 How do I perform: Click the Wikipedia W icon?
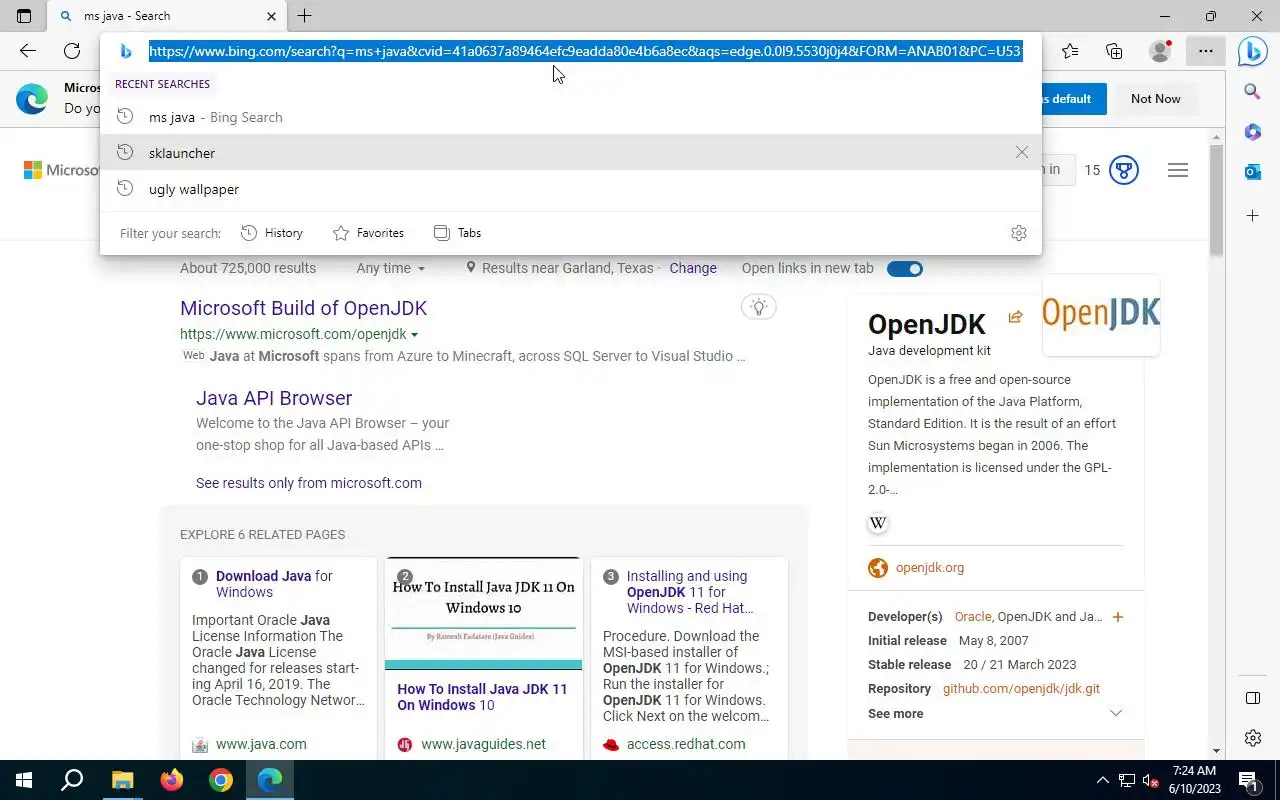point(878,523)
